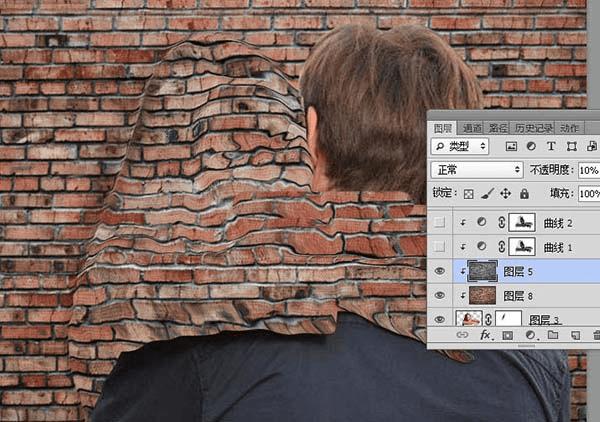
Task: Click mask link chain on 图层 3
Action: coord(489,319)
